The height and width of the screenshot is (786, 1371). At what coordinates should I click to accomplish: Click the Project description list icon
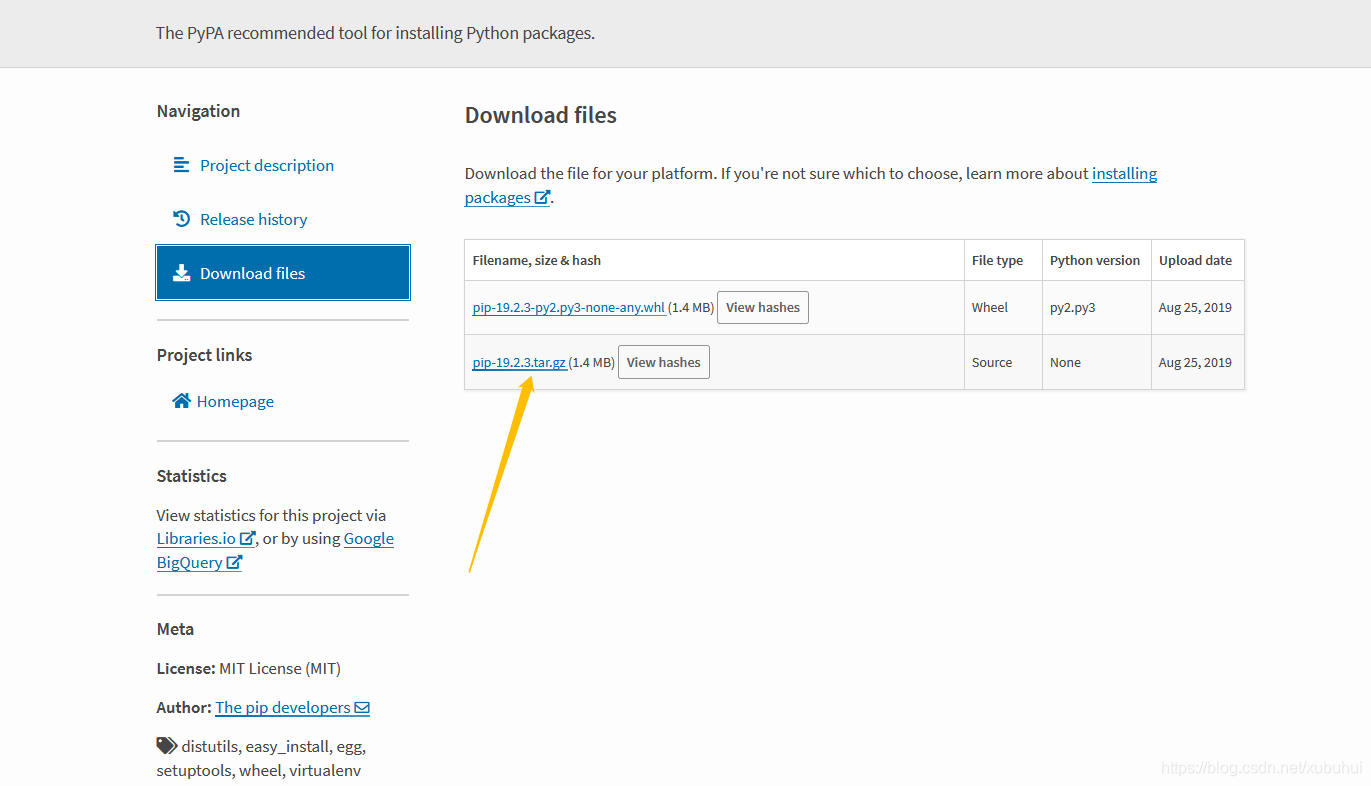(x=181, y=165)
